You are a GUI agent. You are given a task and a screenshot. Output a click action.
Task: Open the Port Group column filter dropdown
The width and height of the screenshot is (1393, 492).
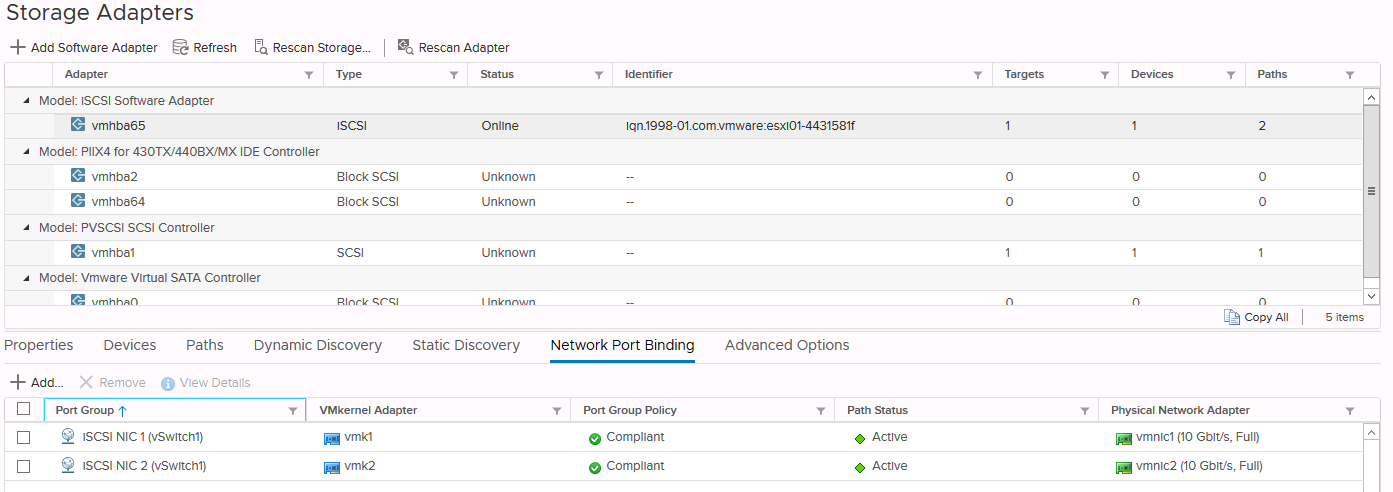coord(293,411)
